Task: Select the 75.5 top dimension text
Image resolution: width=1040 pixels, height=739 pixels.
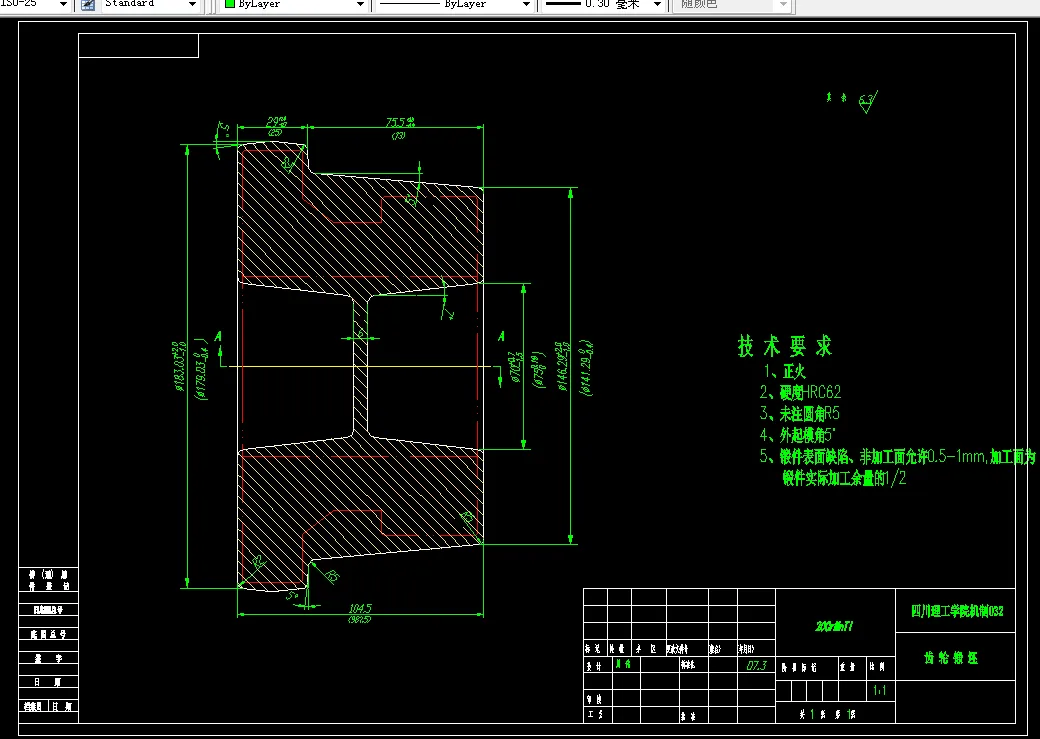Action: [400, 122]
